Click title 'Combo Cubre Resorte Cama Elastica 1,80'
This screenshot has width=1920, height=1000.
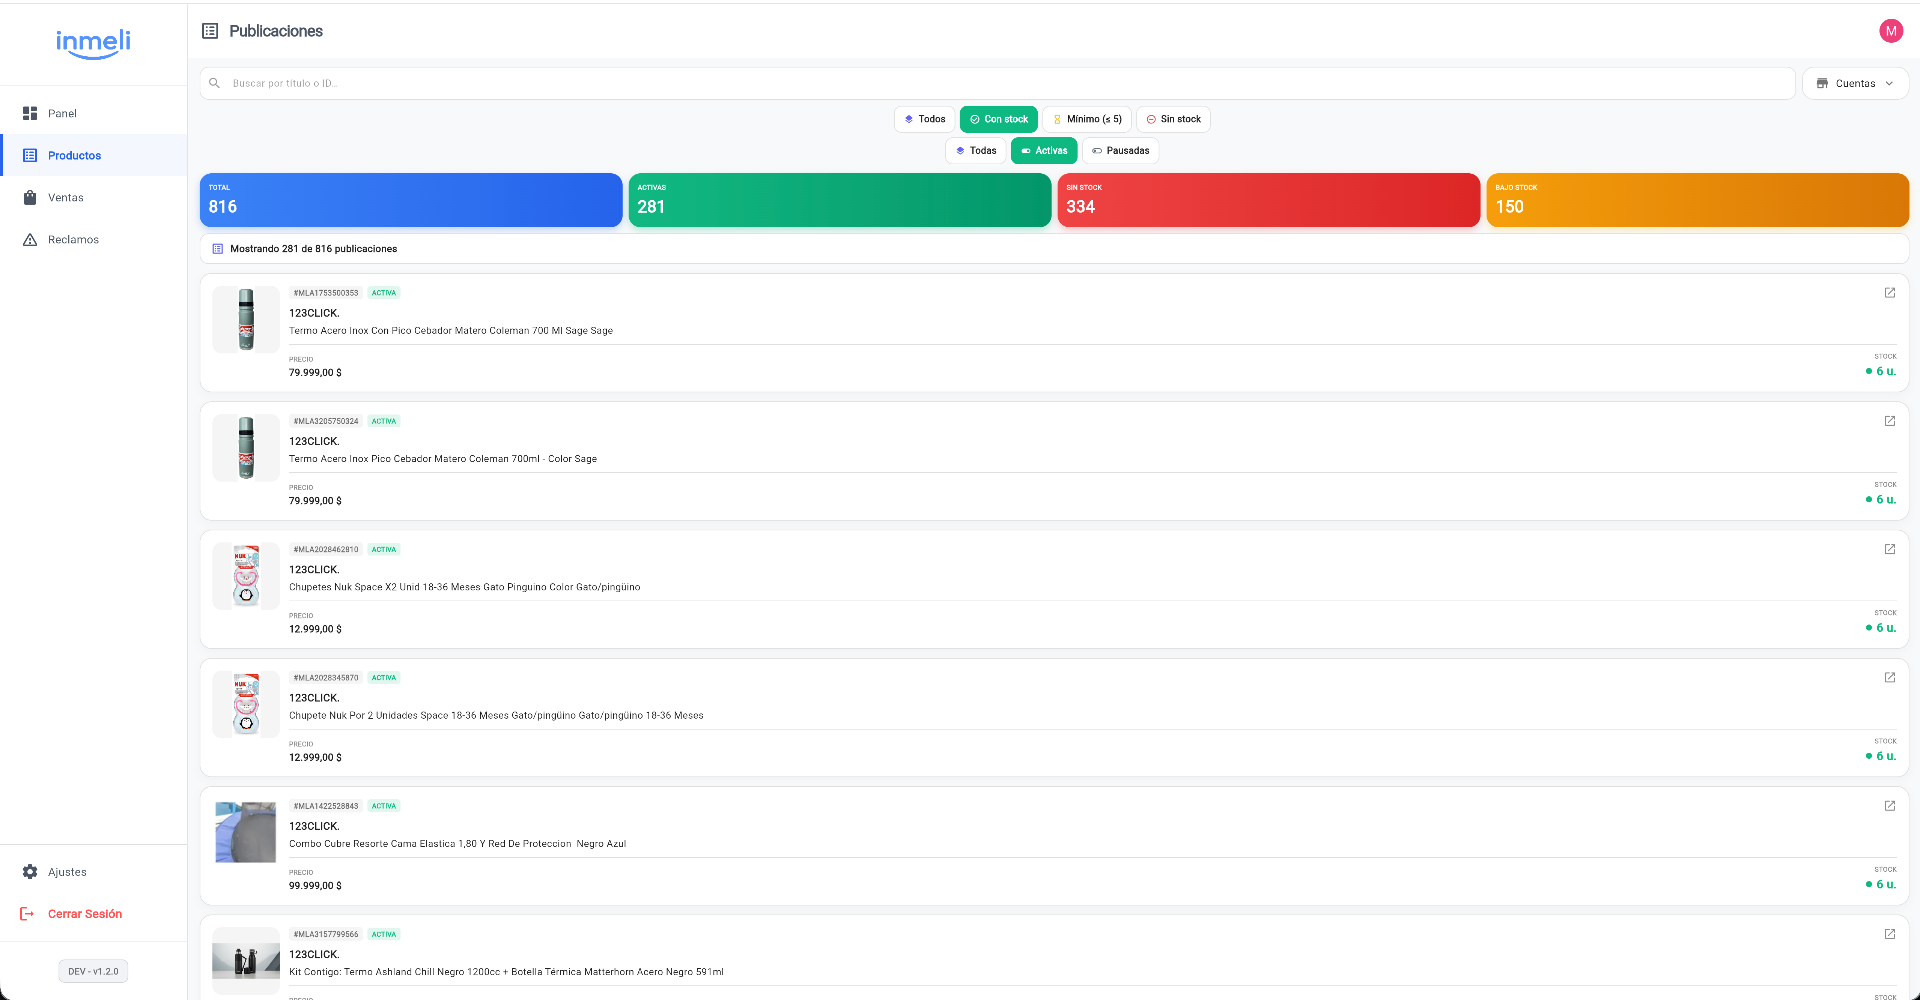point(458,844)
